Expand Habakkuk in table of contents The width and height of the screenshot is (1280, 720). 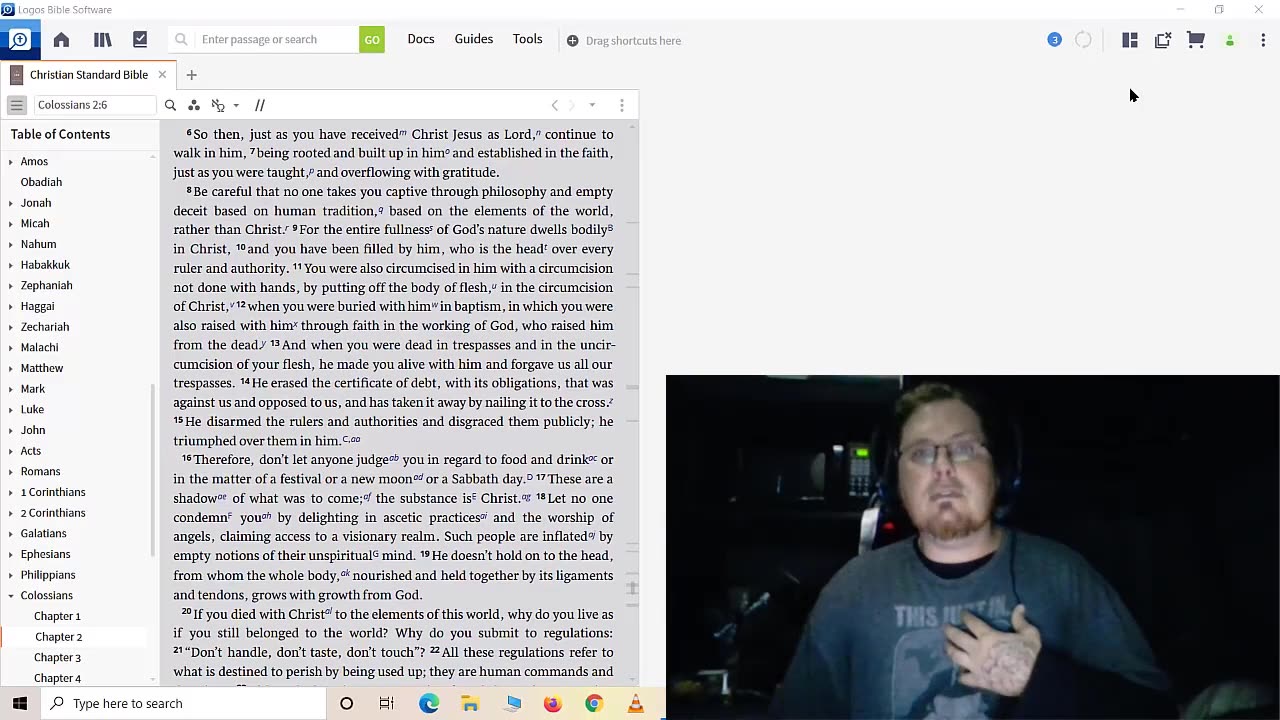(x=11, y=265)
